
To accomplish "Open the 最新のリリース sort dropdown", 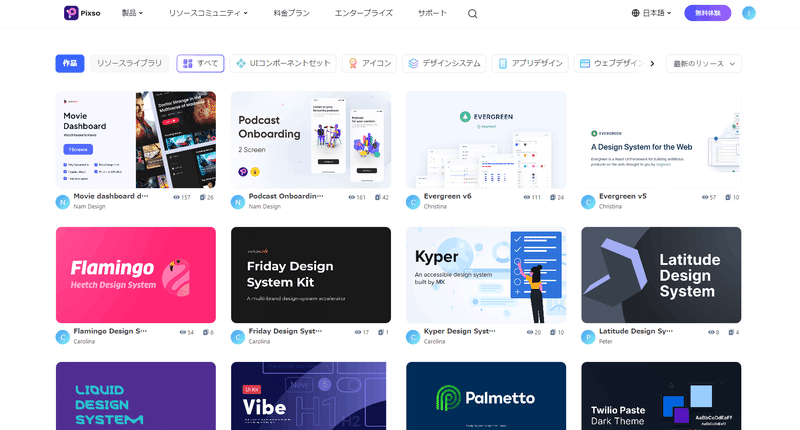I will 704,64.
